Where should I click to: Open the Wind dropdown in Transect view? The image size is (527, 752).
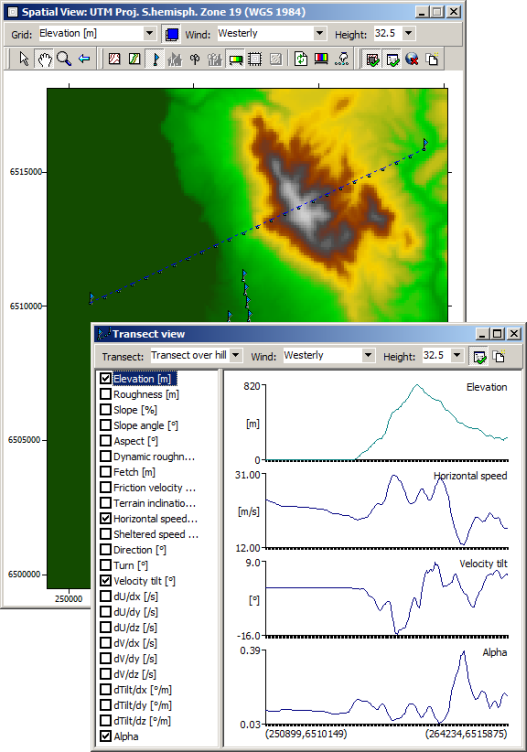coord(368,355)
